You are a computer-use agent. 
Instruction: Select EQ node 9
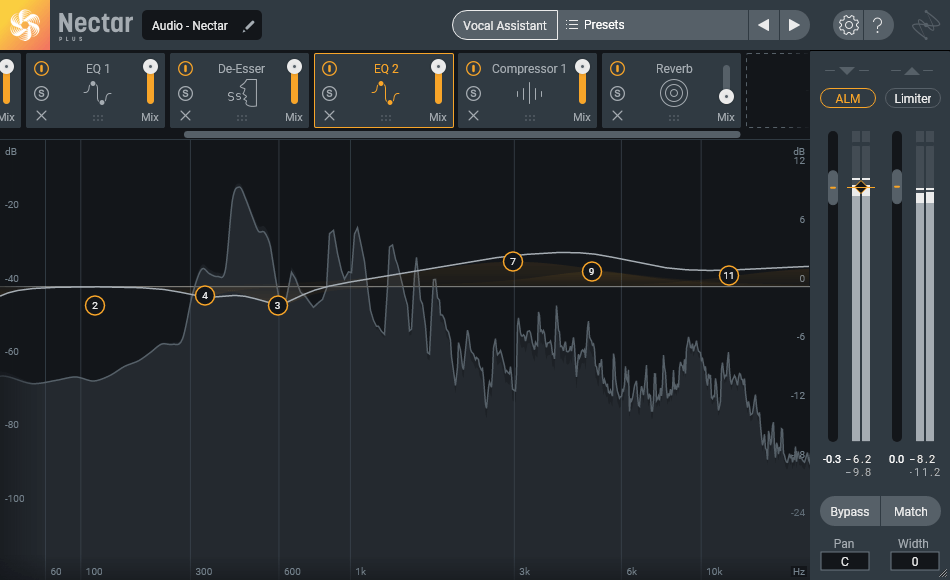(591, 272)
